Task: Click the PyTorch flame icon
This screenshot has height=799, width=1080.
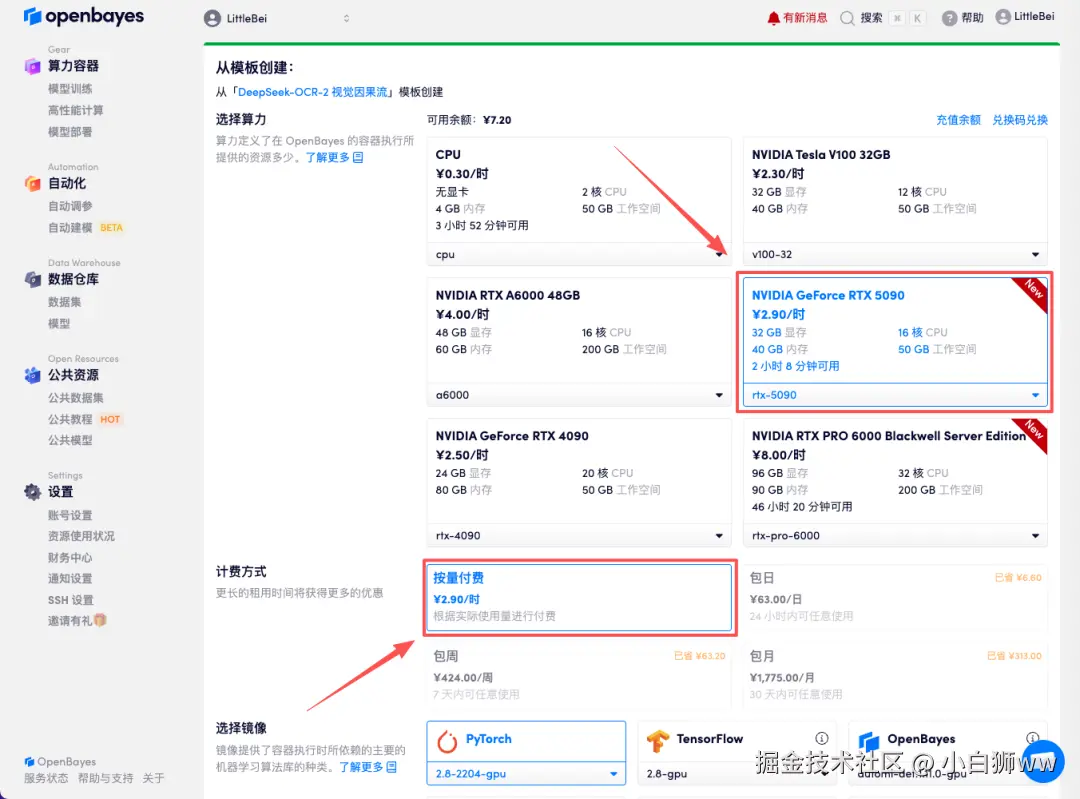Action: 448,741
